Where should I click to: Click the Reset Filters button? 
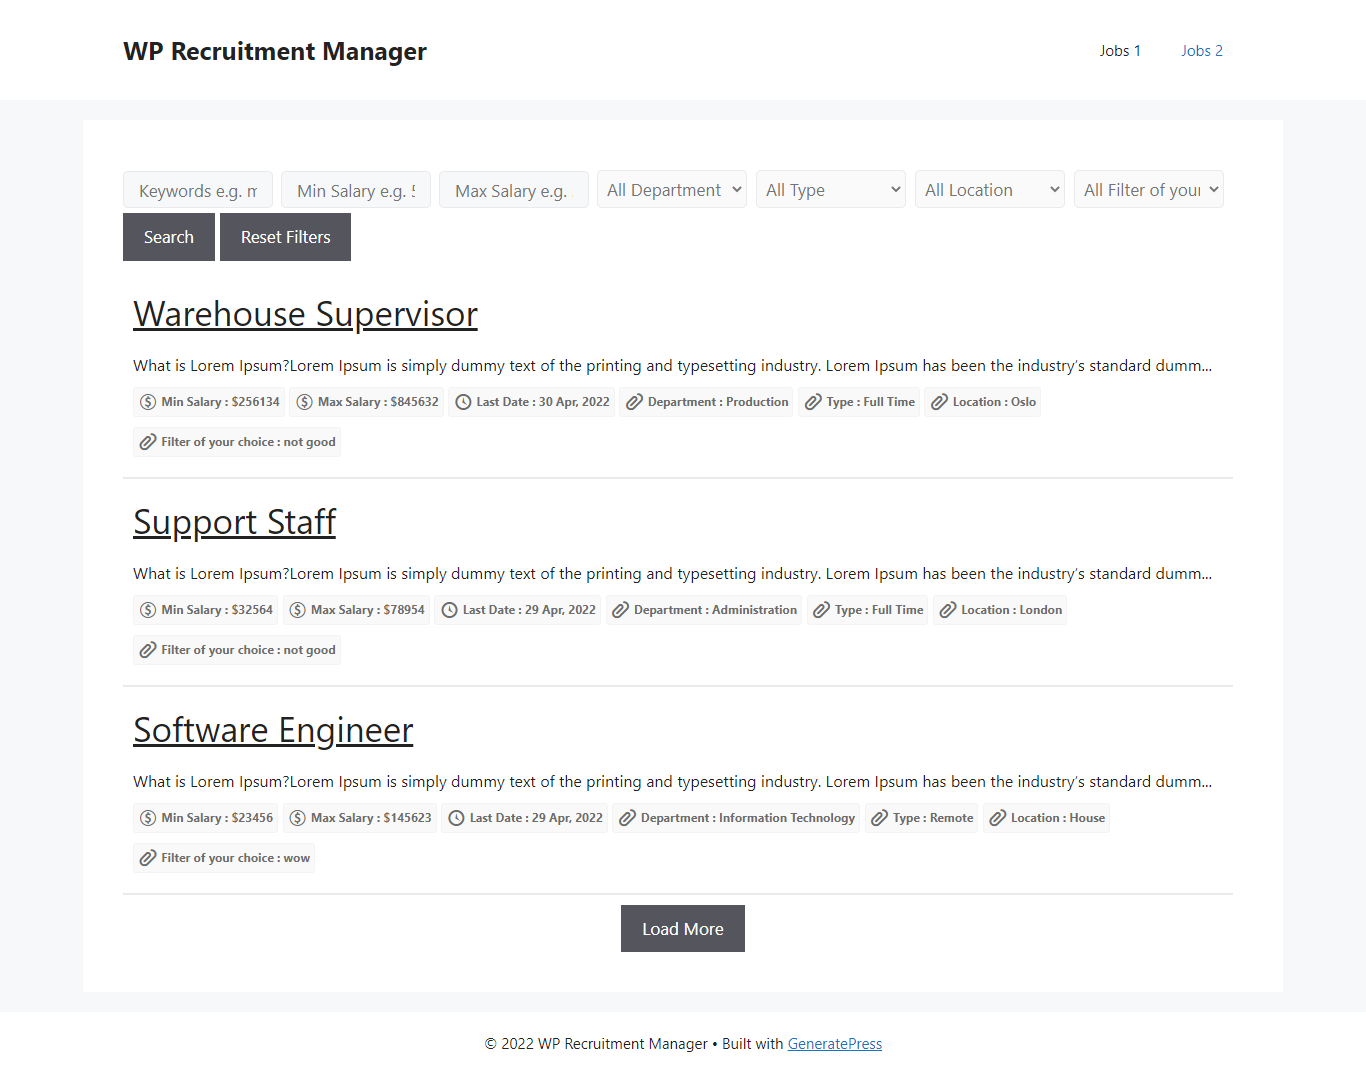click(285, 237)
